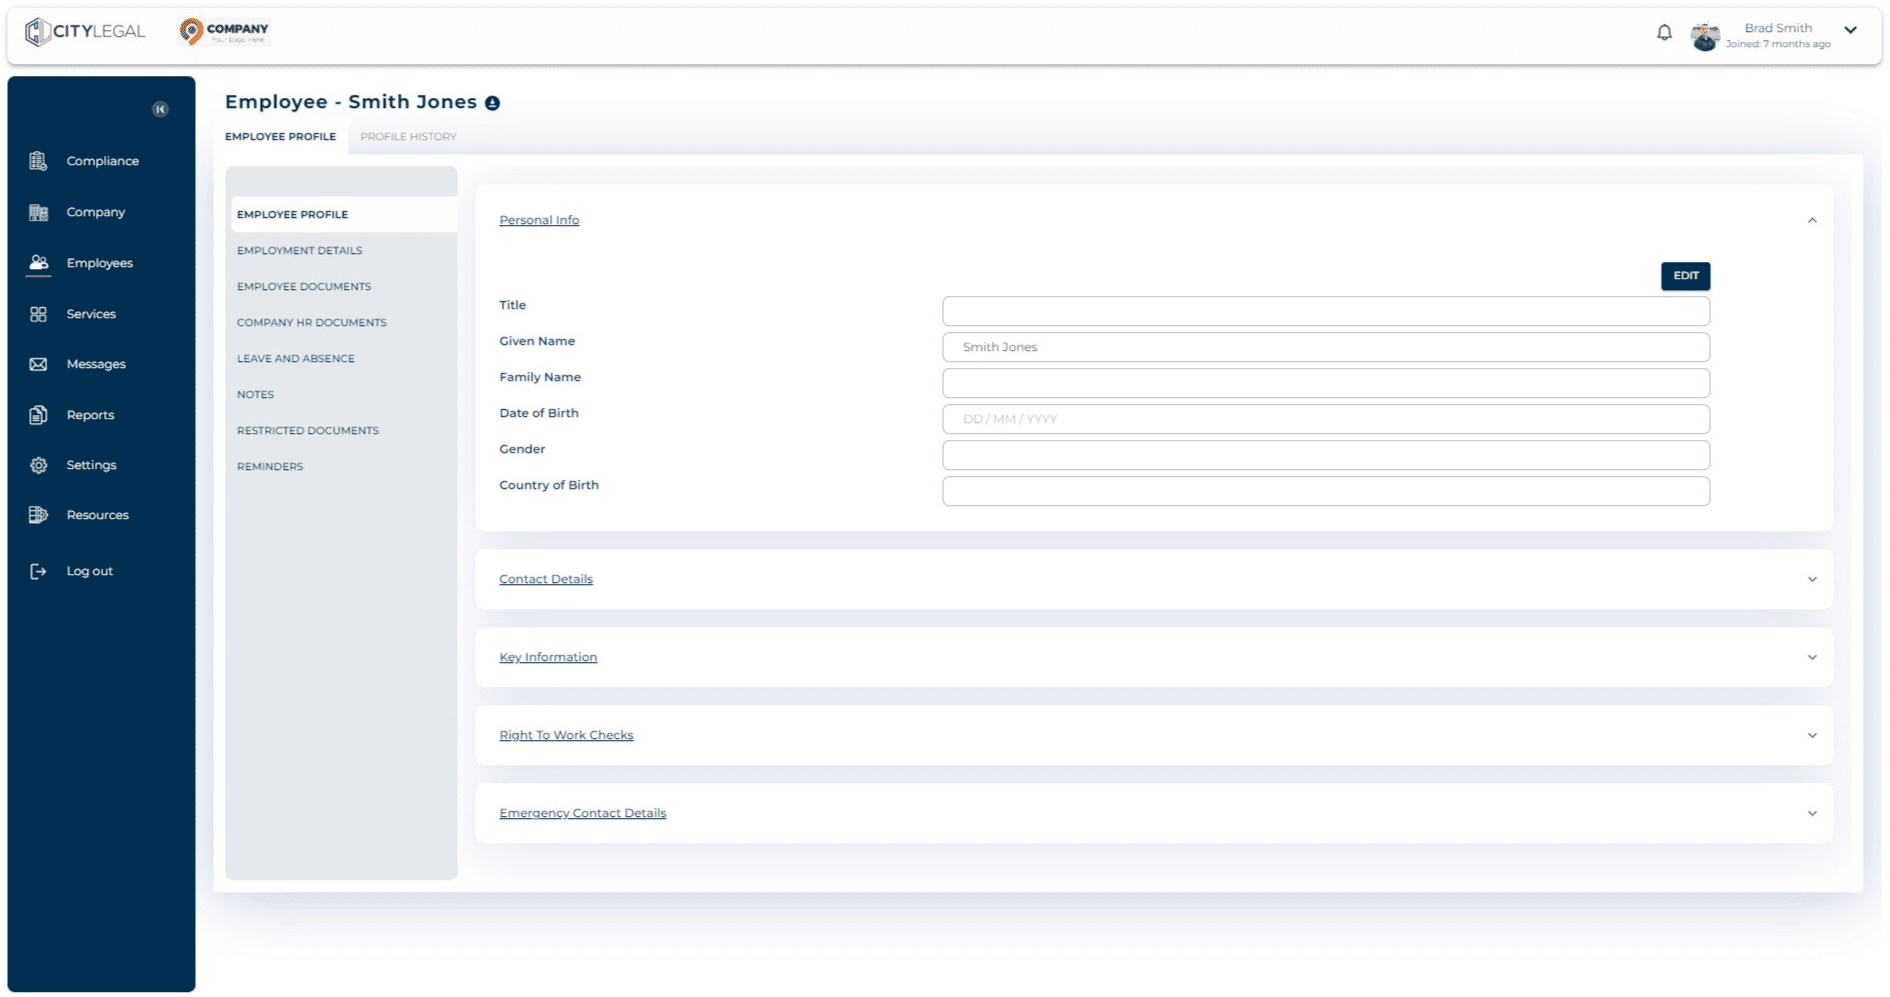Click the Gender input field
This screenshot has height=997, width=1890.
click(x=1326, y=455)
